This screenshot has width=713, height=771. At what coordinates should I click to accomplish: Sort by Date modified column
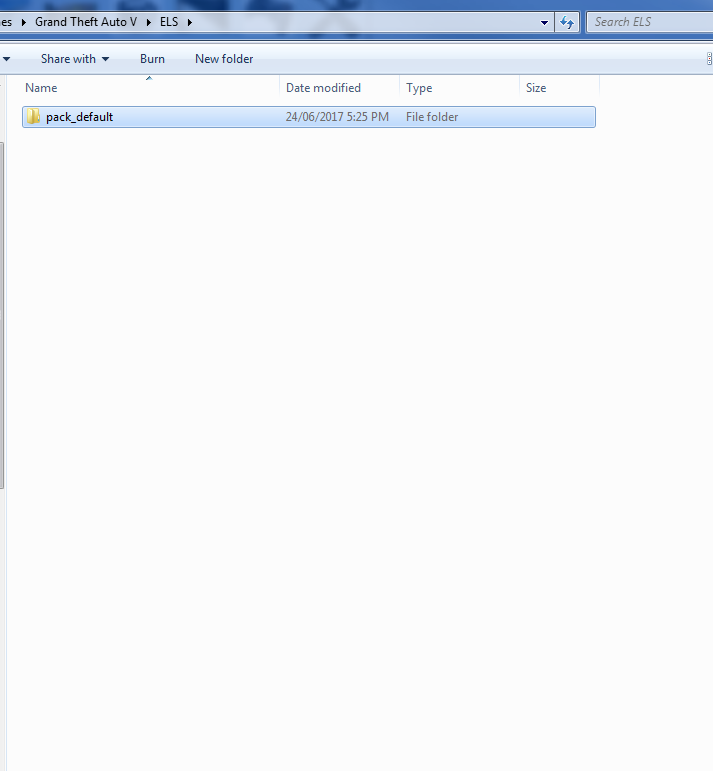339,88
